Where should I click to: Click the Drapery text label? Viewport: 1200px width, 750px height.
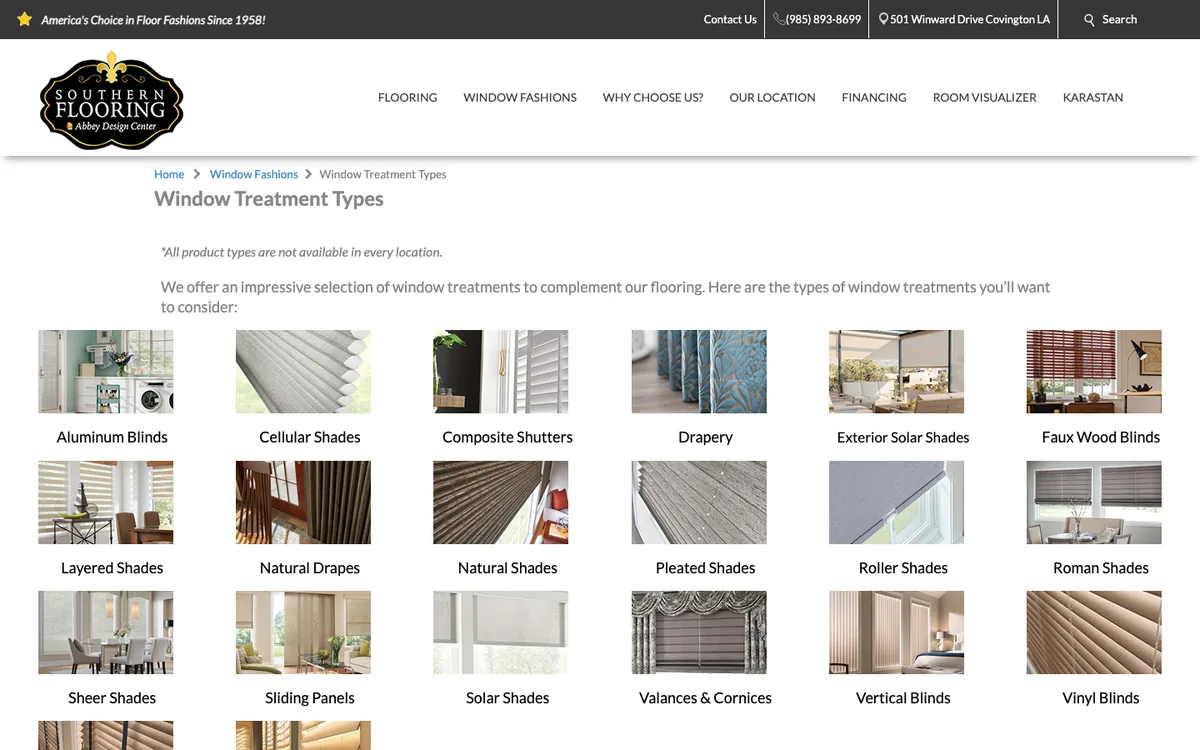click(705, 437)
